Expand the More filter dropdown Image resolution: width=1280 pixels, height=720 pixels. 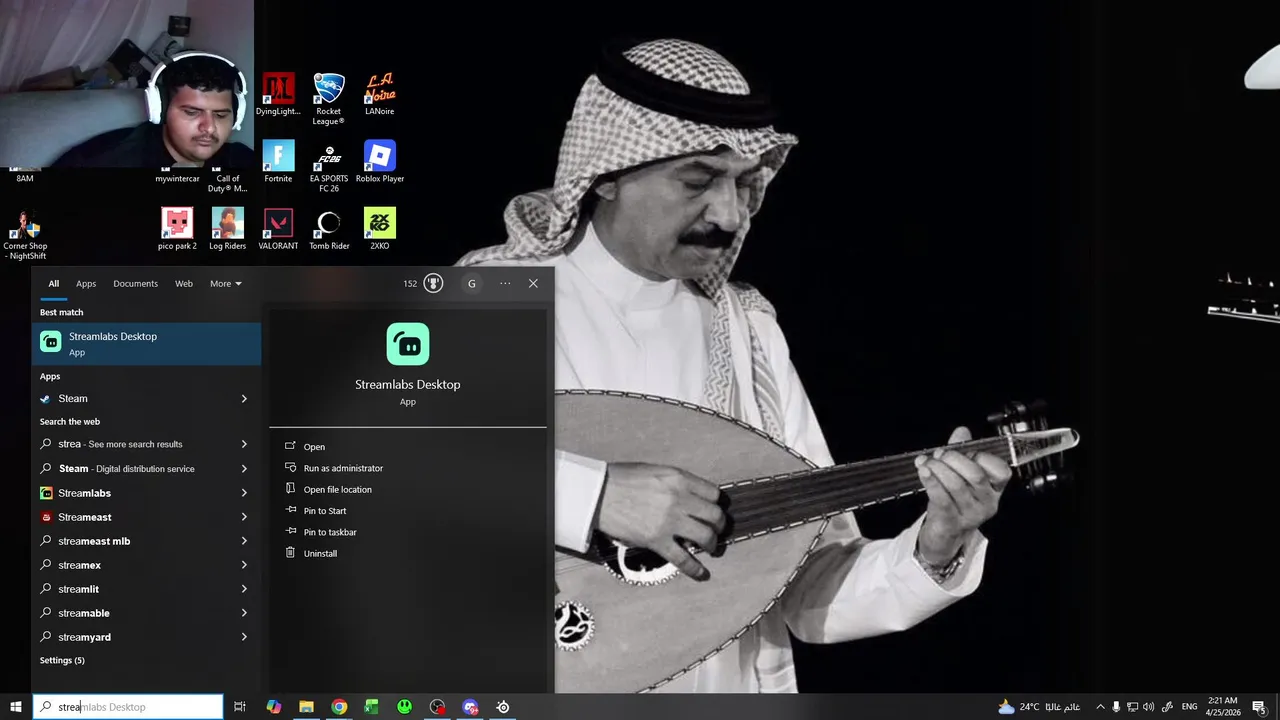(x=226, y=284)
